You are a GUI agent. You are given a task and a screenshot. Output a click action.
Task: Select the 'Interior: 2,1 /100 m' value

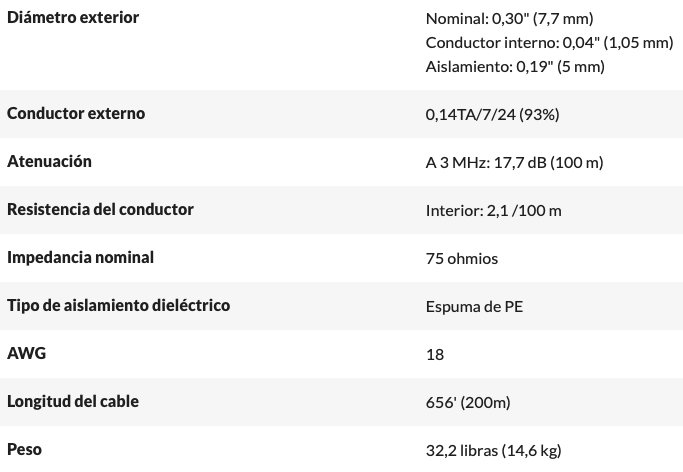coord(493,210)
